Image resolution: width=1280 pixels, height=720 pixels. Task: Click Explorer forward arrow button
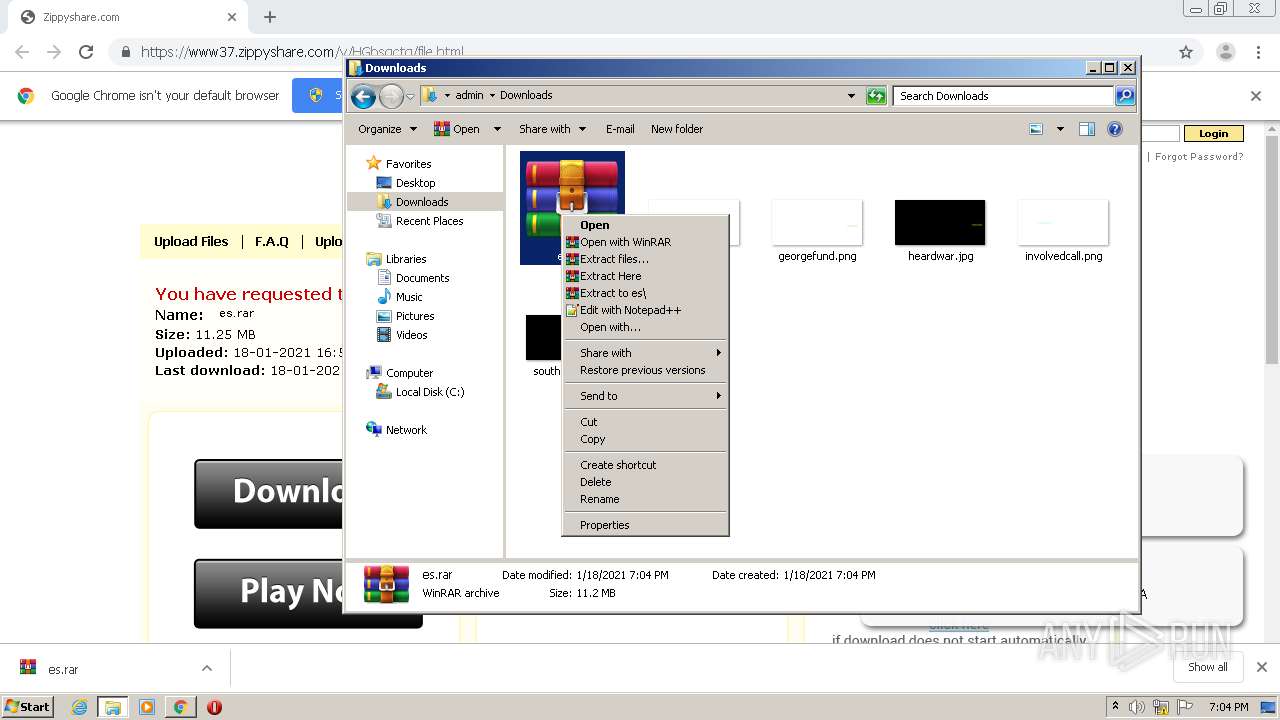pos(391,96)
